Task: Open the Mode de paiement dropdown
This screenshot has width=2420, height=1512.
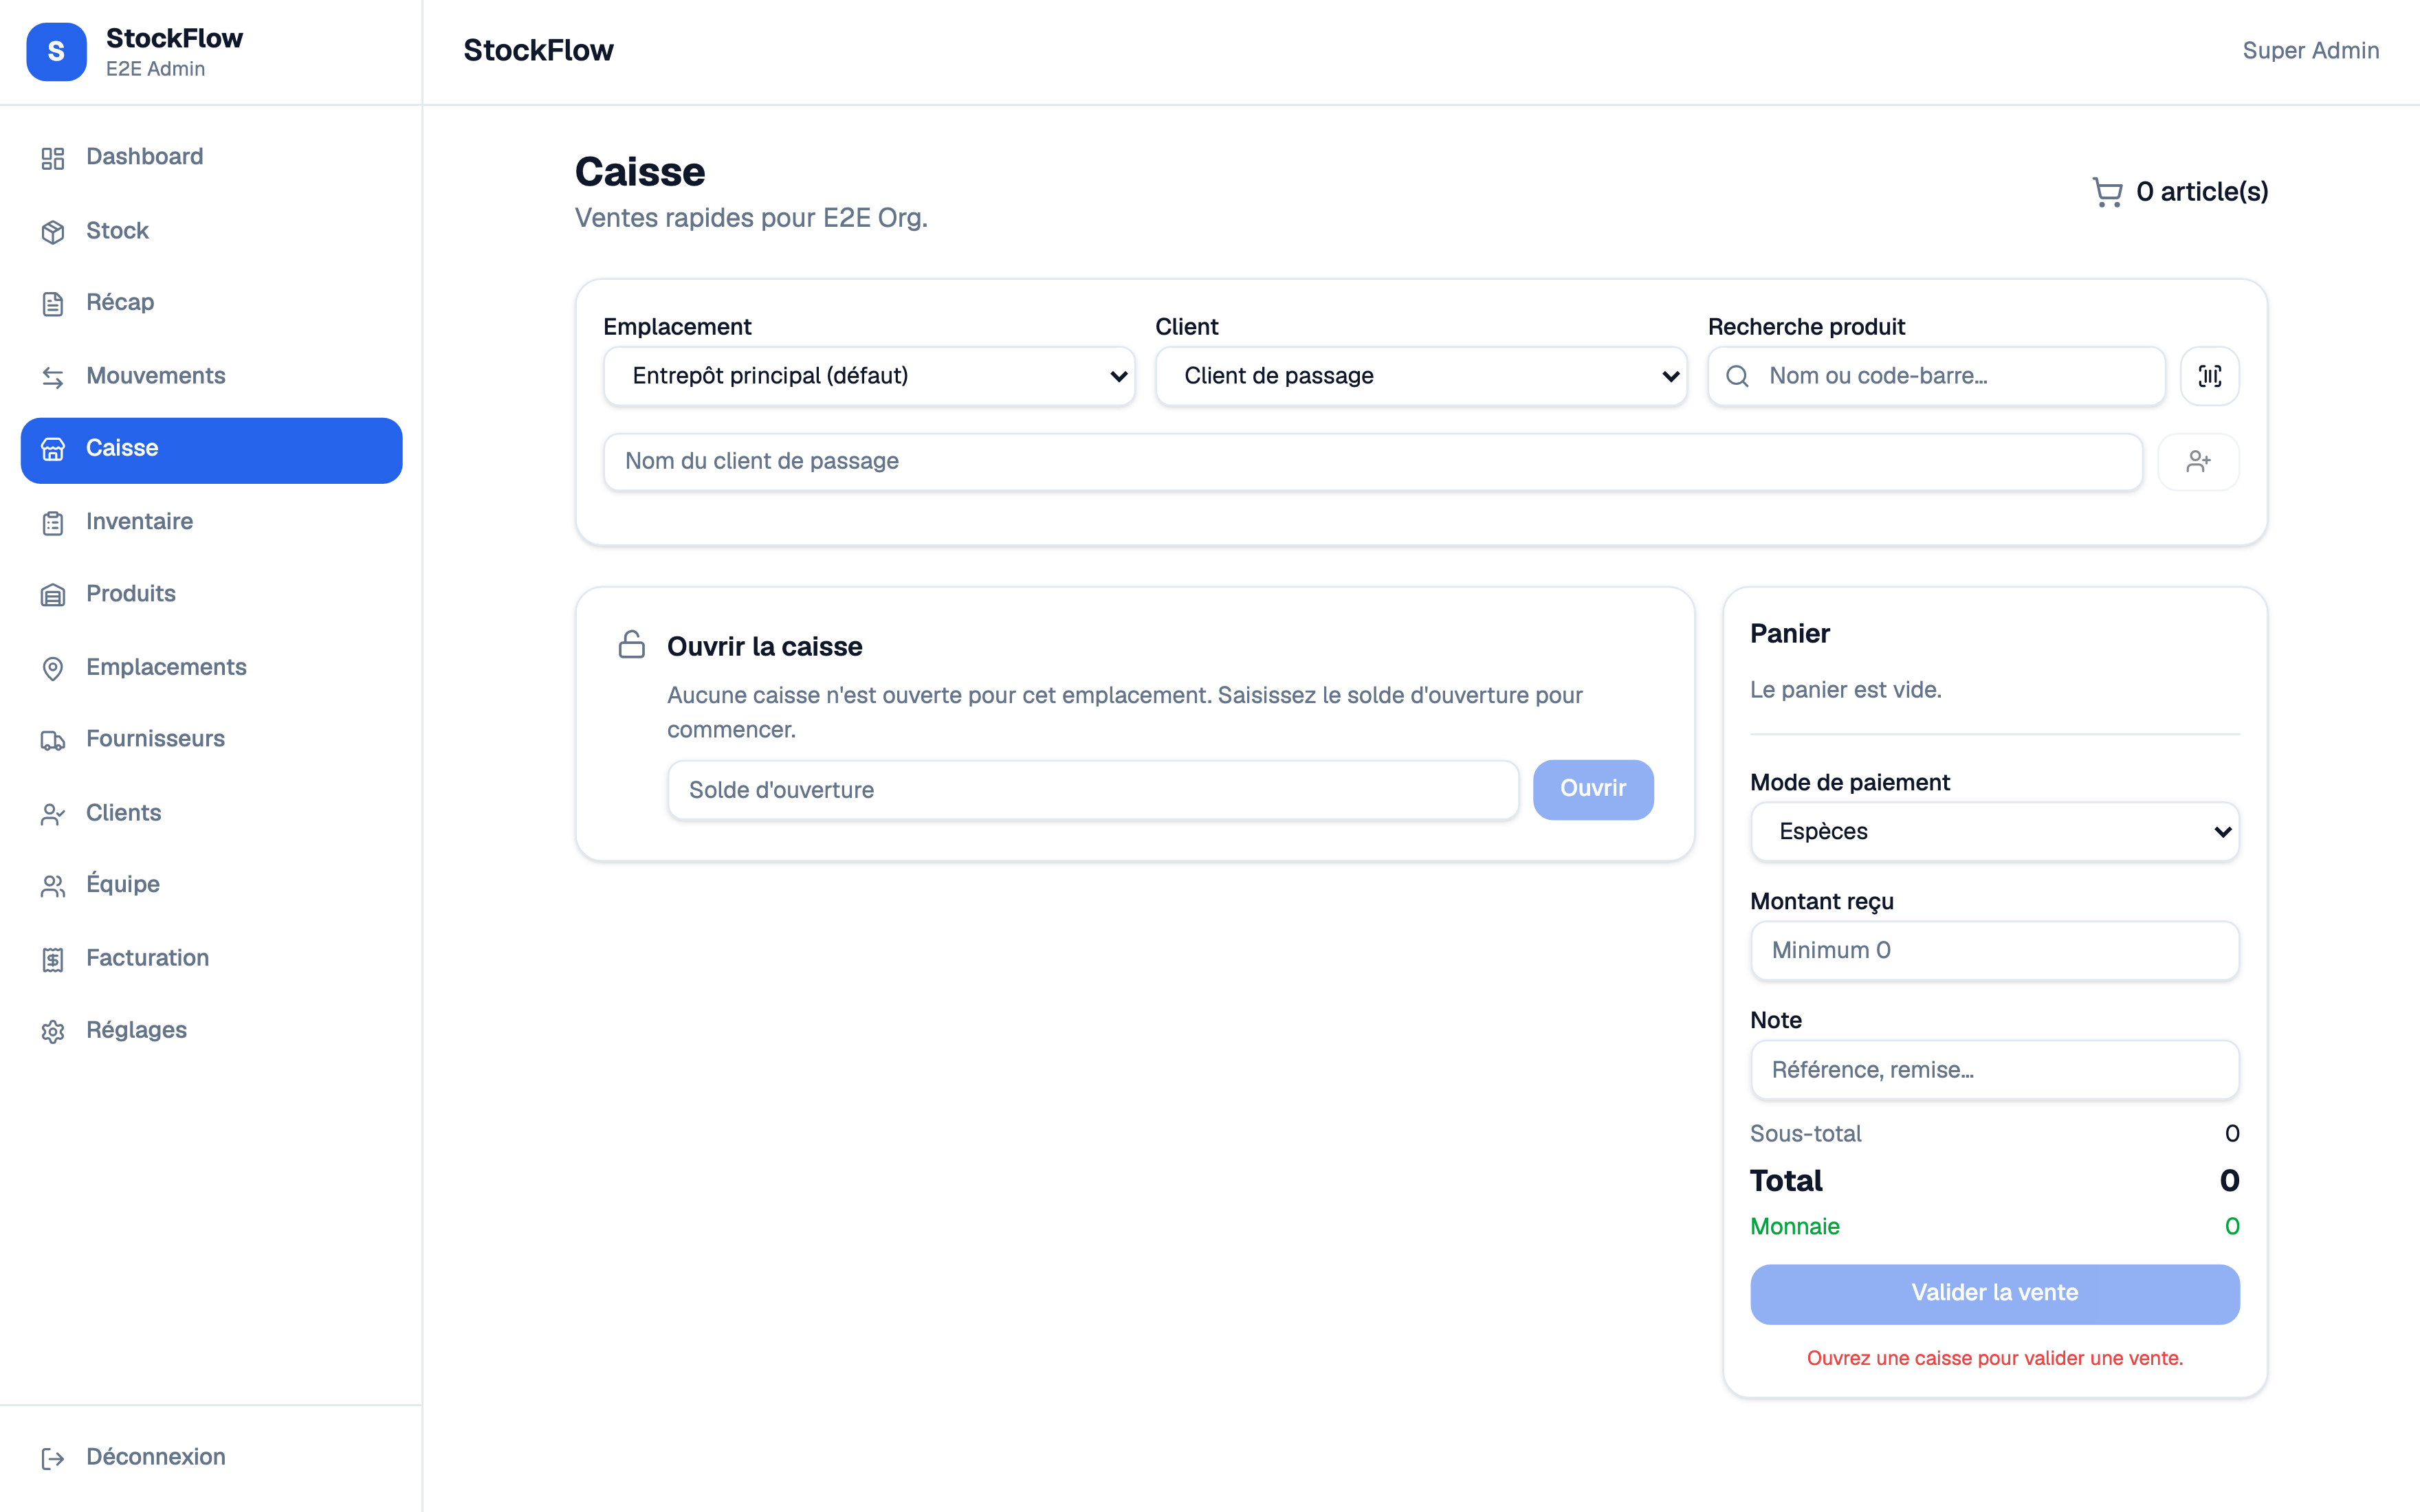Action: click(1995, 831)
